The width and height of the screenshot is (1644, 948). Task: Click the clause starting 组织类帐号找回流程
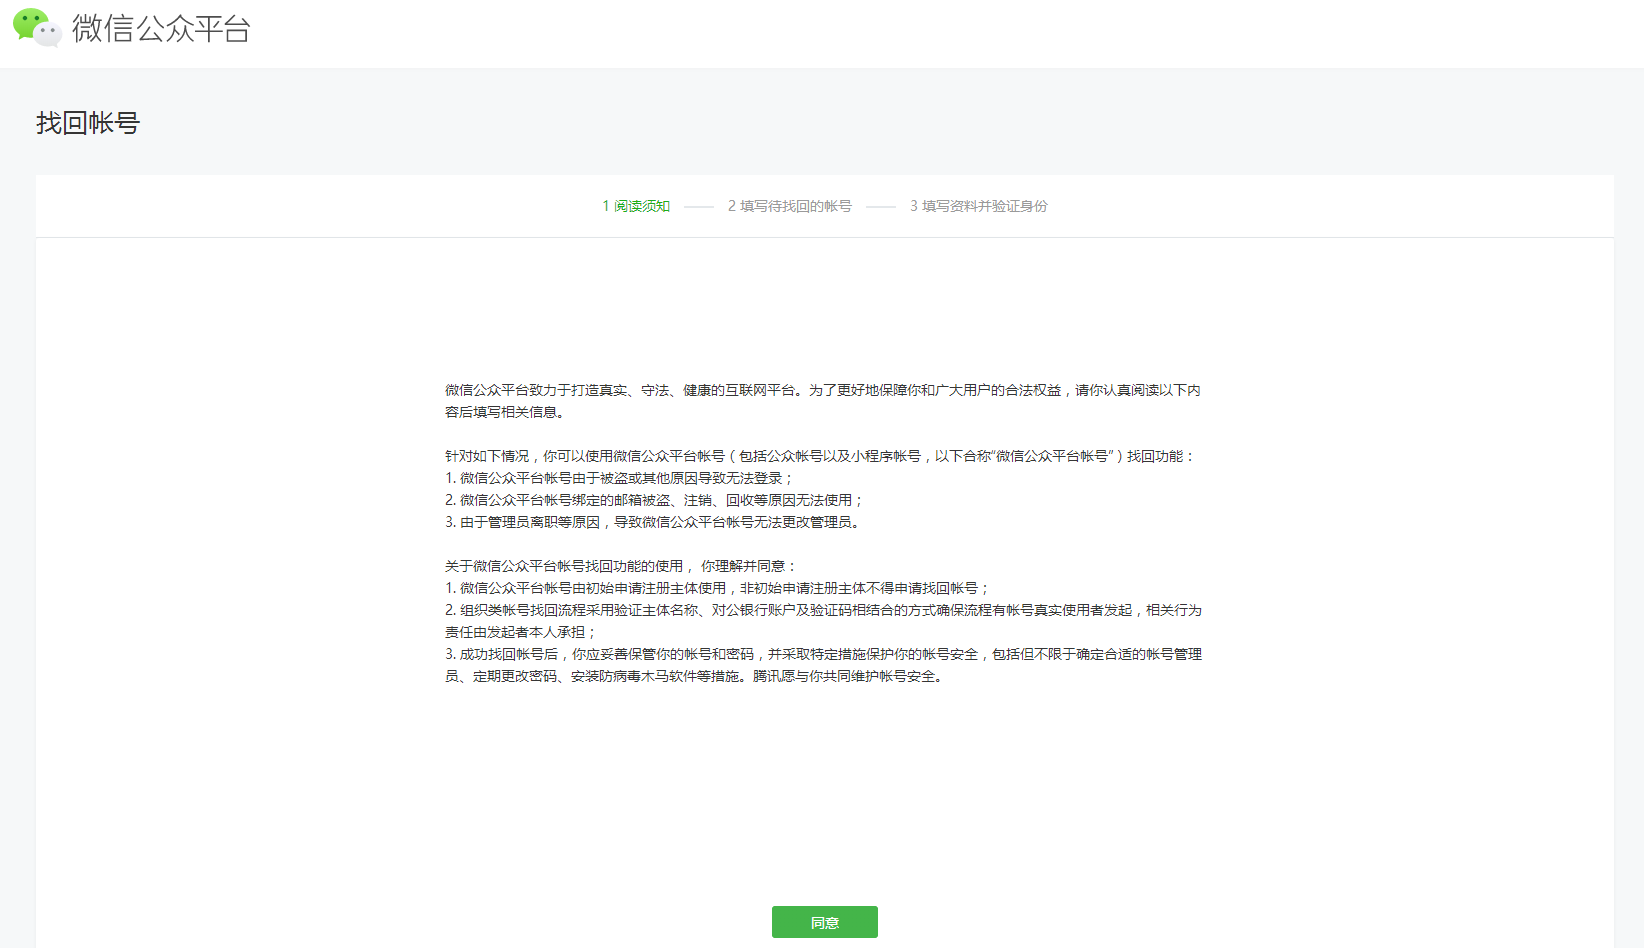pos(823,610)
